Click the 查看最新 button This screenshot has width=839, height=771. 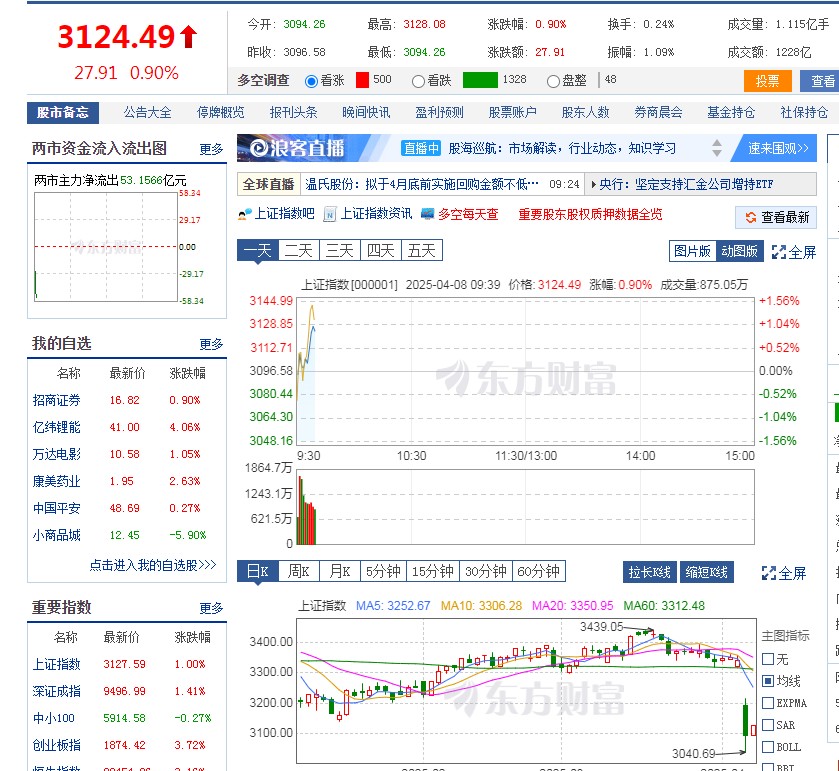(776, 217)
